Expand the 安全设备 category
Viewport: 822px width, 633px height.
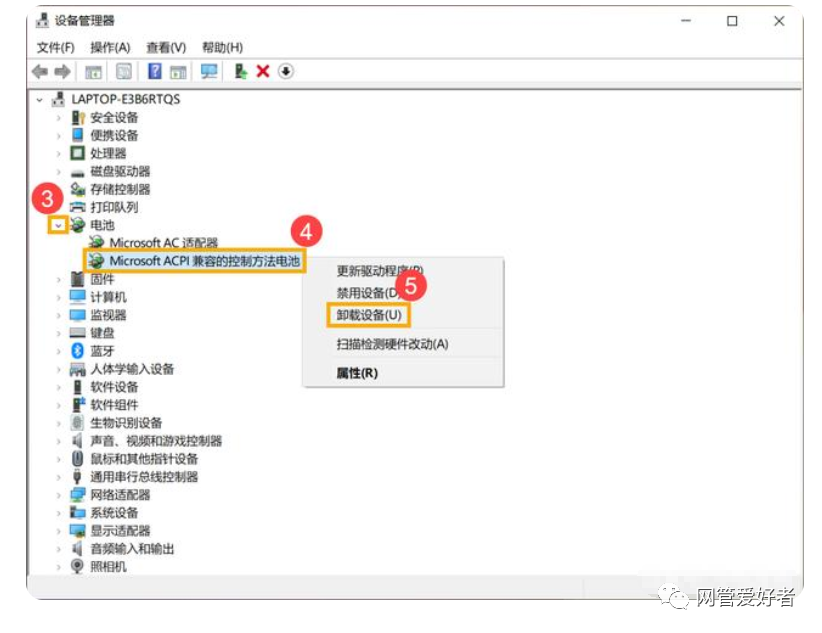pyautogui.click(x=59, y=117)
